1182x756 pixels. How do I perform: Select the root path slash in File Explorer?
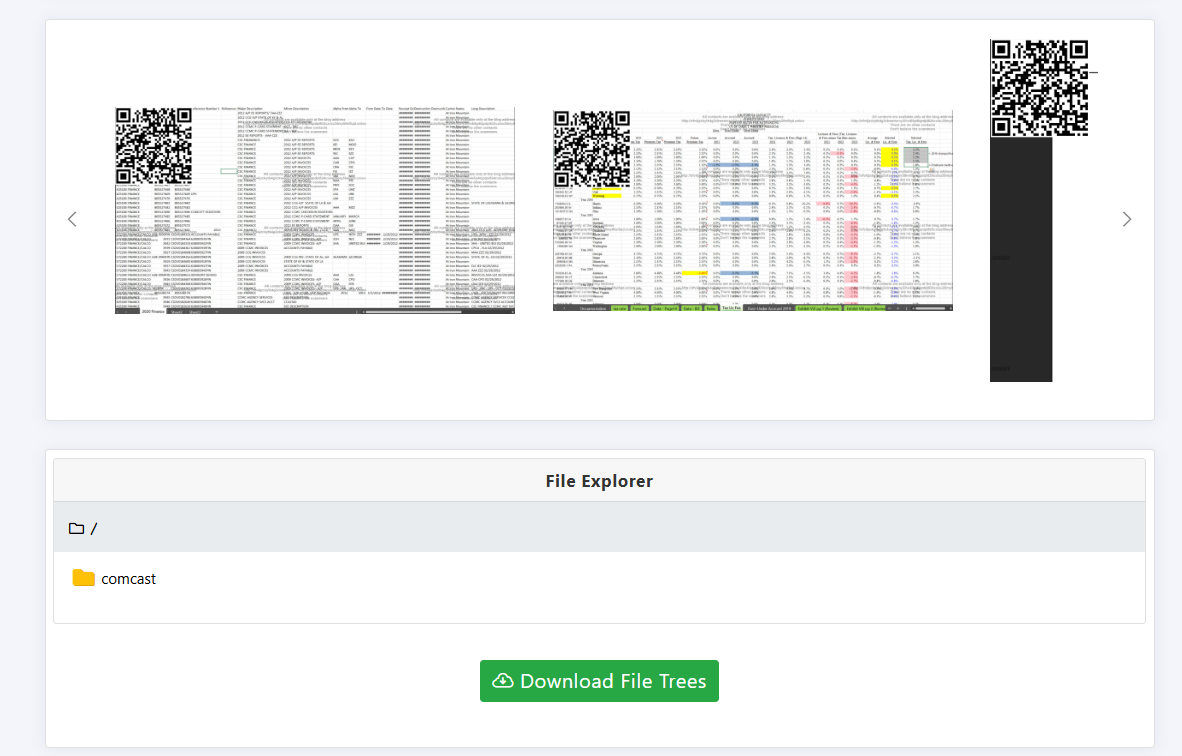pos(94,528)
